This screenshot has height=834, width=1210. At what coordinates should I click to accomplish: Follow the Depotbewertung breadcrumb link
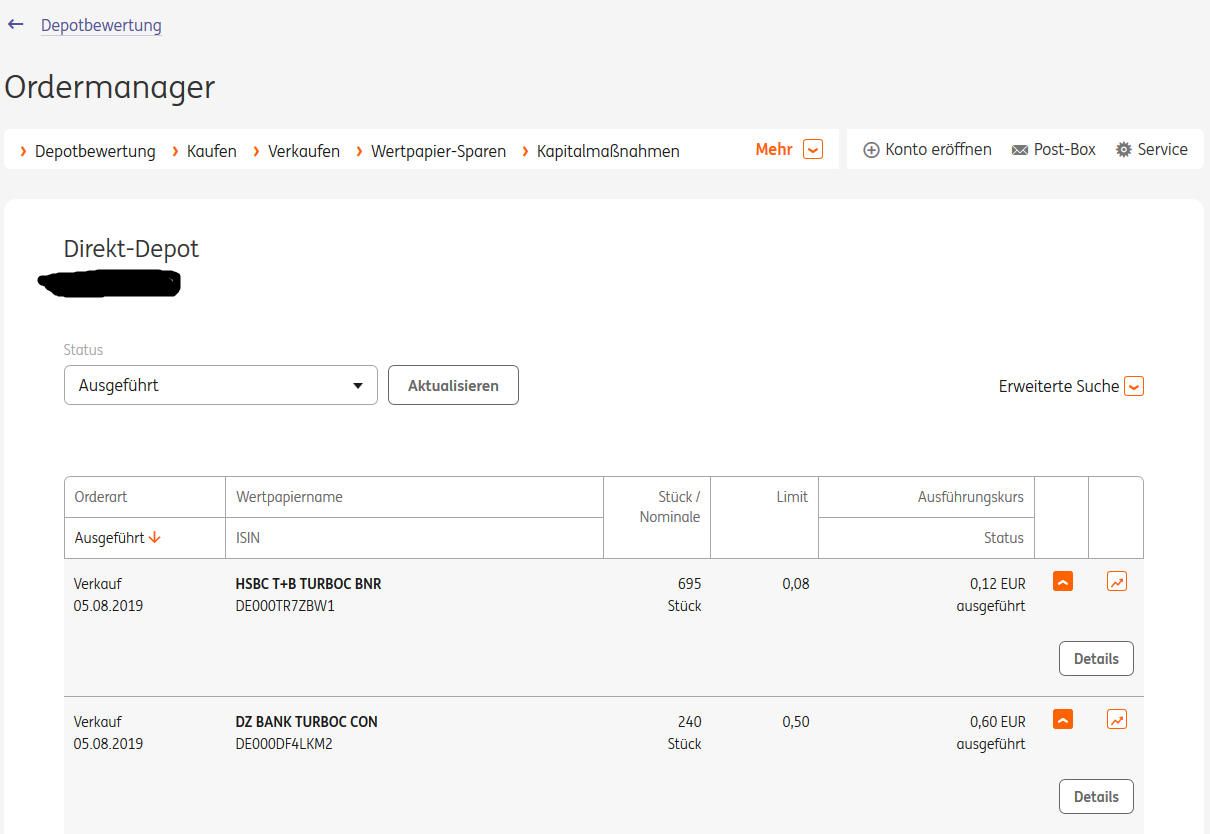pyautogui.click(x=101, y=25)
